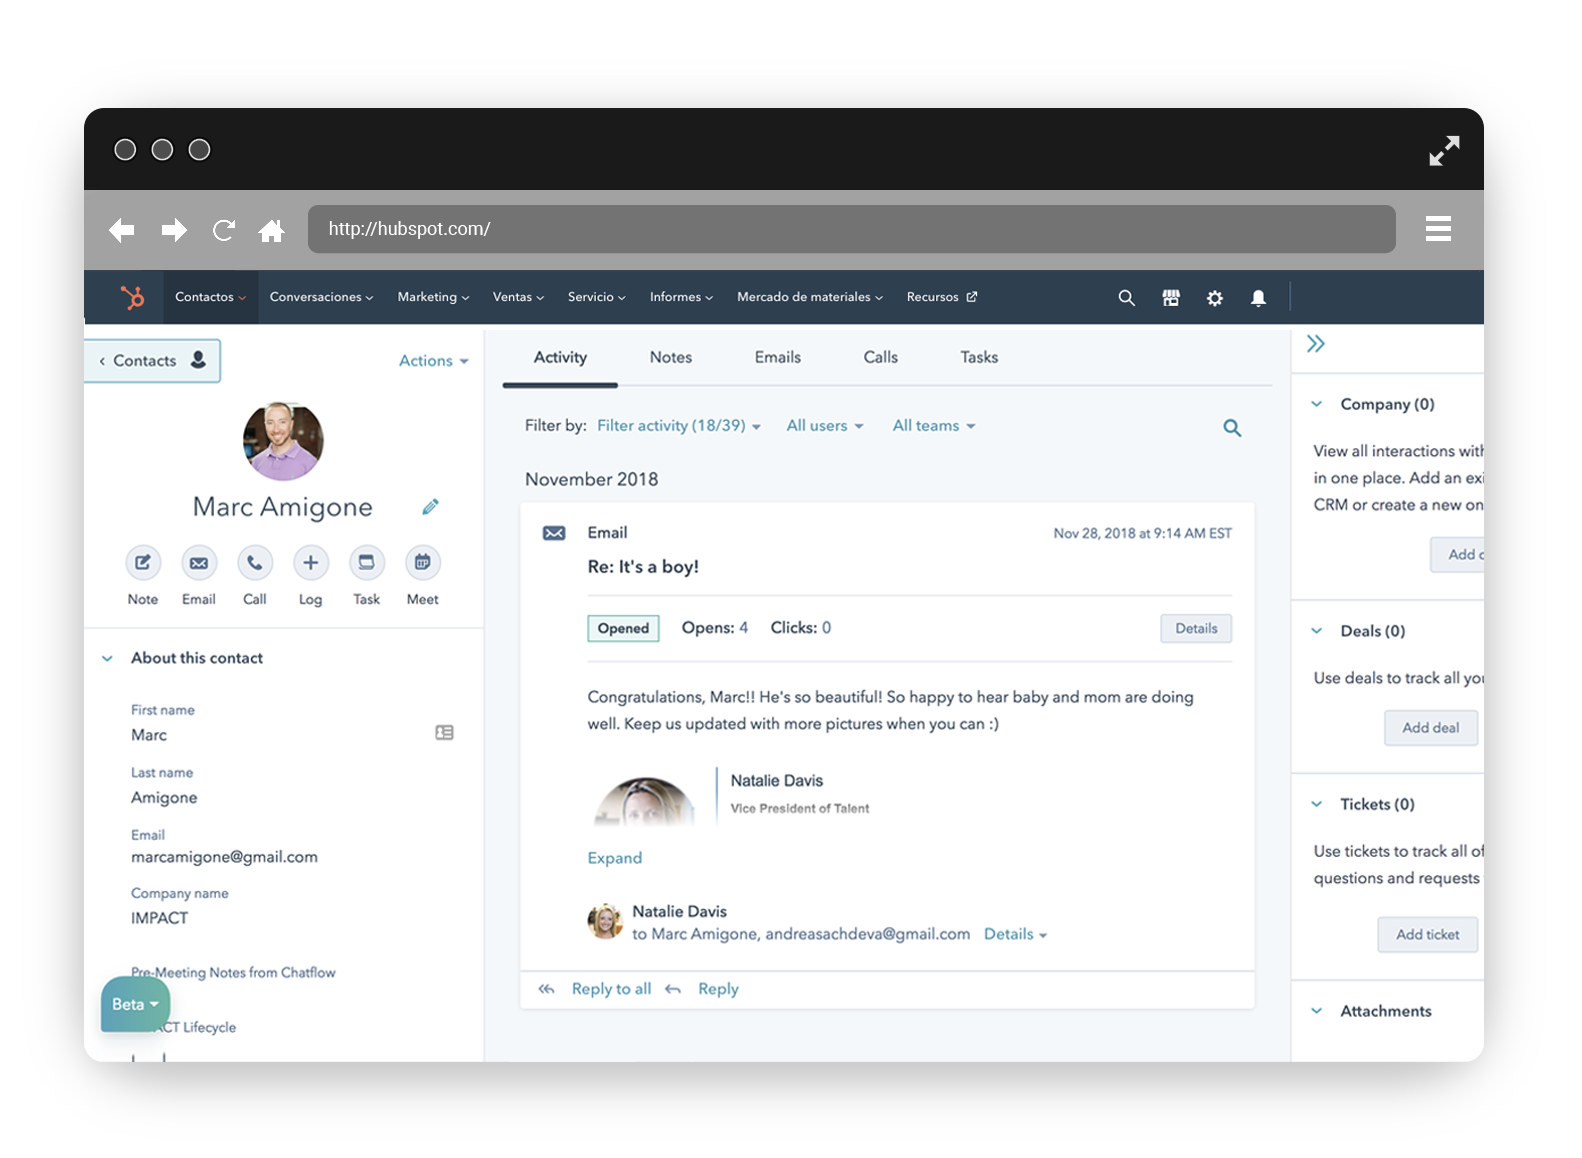
Task: Click the First name property details icon
Action: 445,733
